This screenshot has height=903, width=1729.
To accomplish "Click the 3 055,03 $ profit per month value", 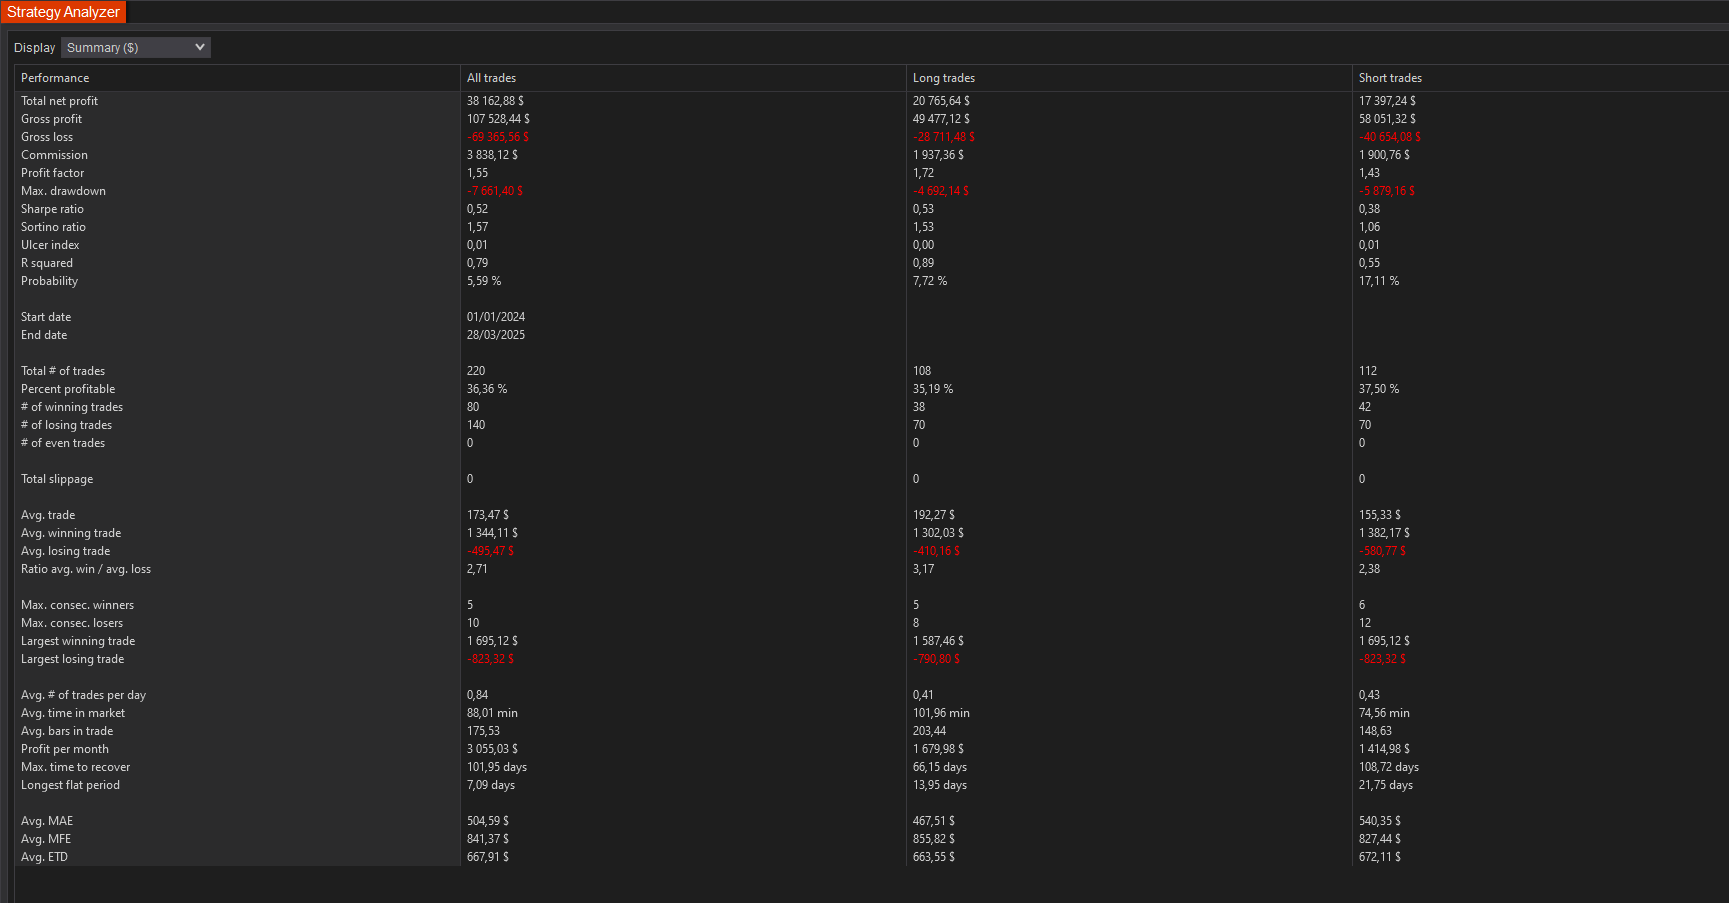I will [492, 749].
